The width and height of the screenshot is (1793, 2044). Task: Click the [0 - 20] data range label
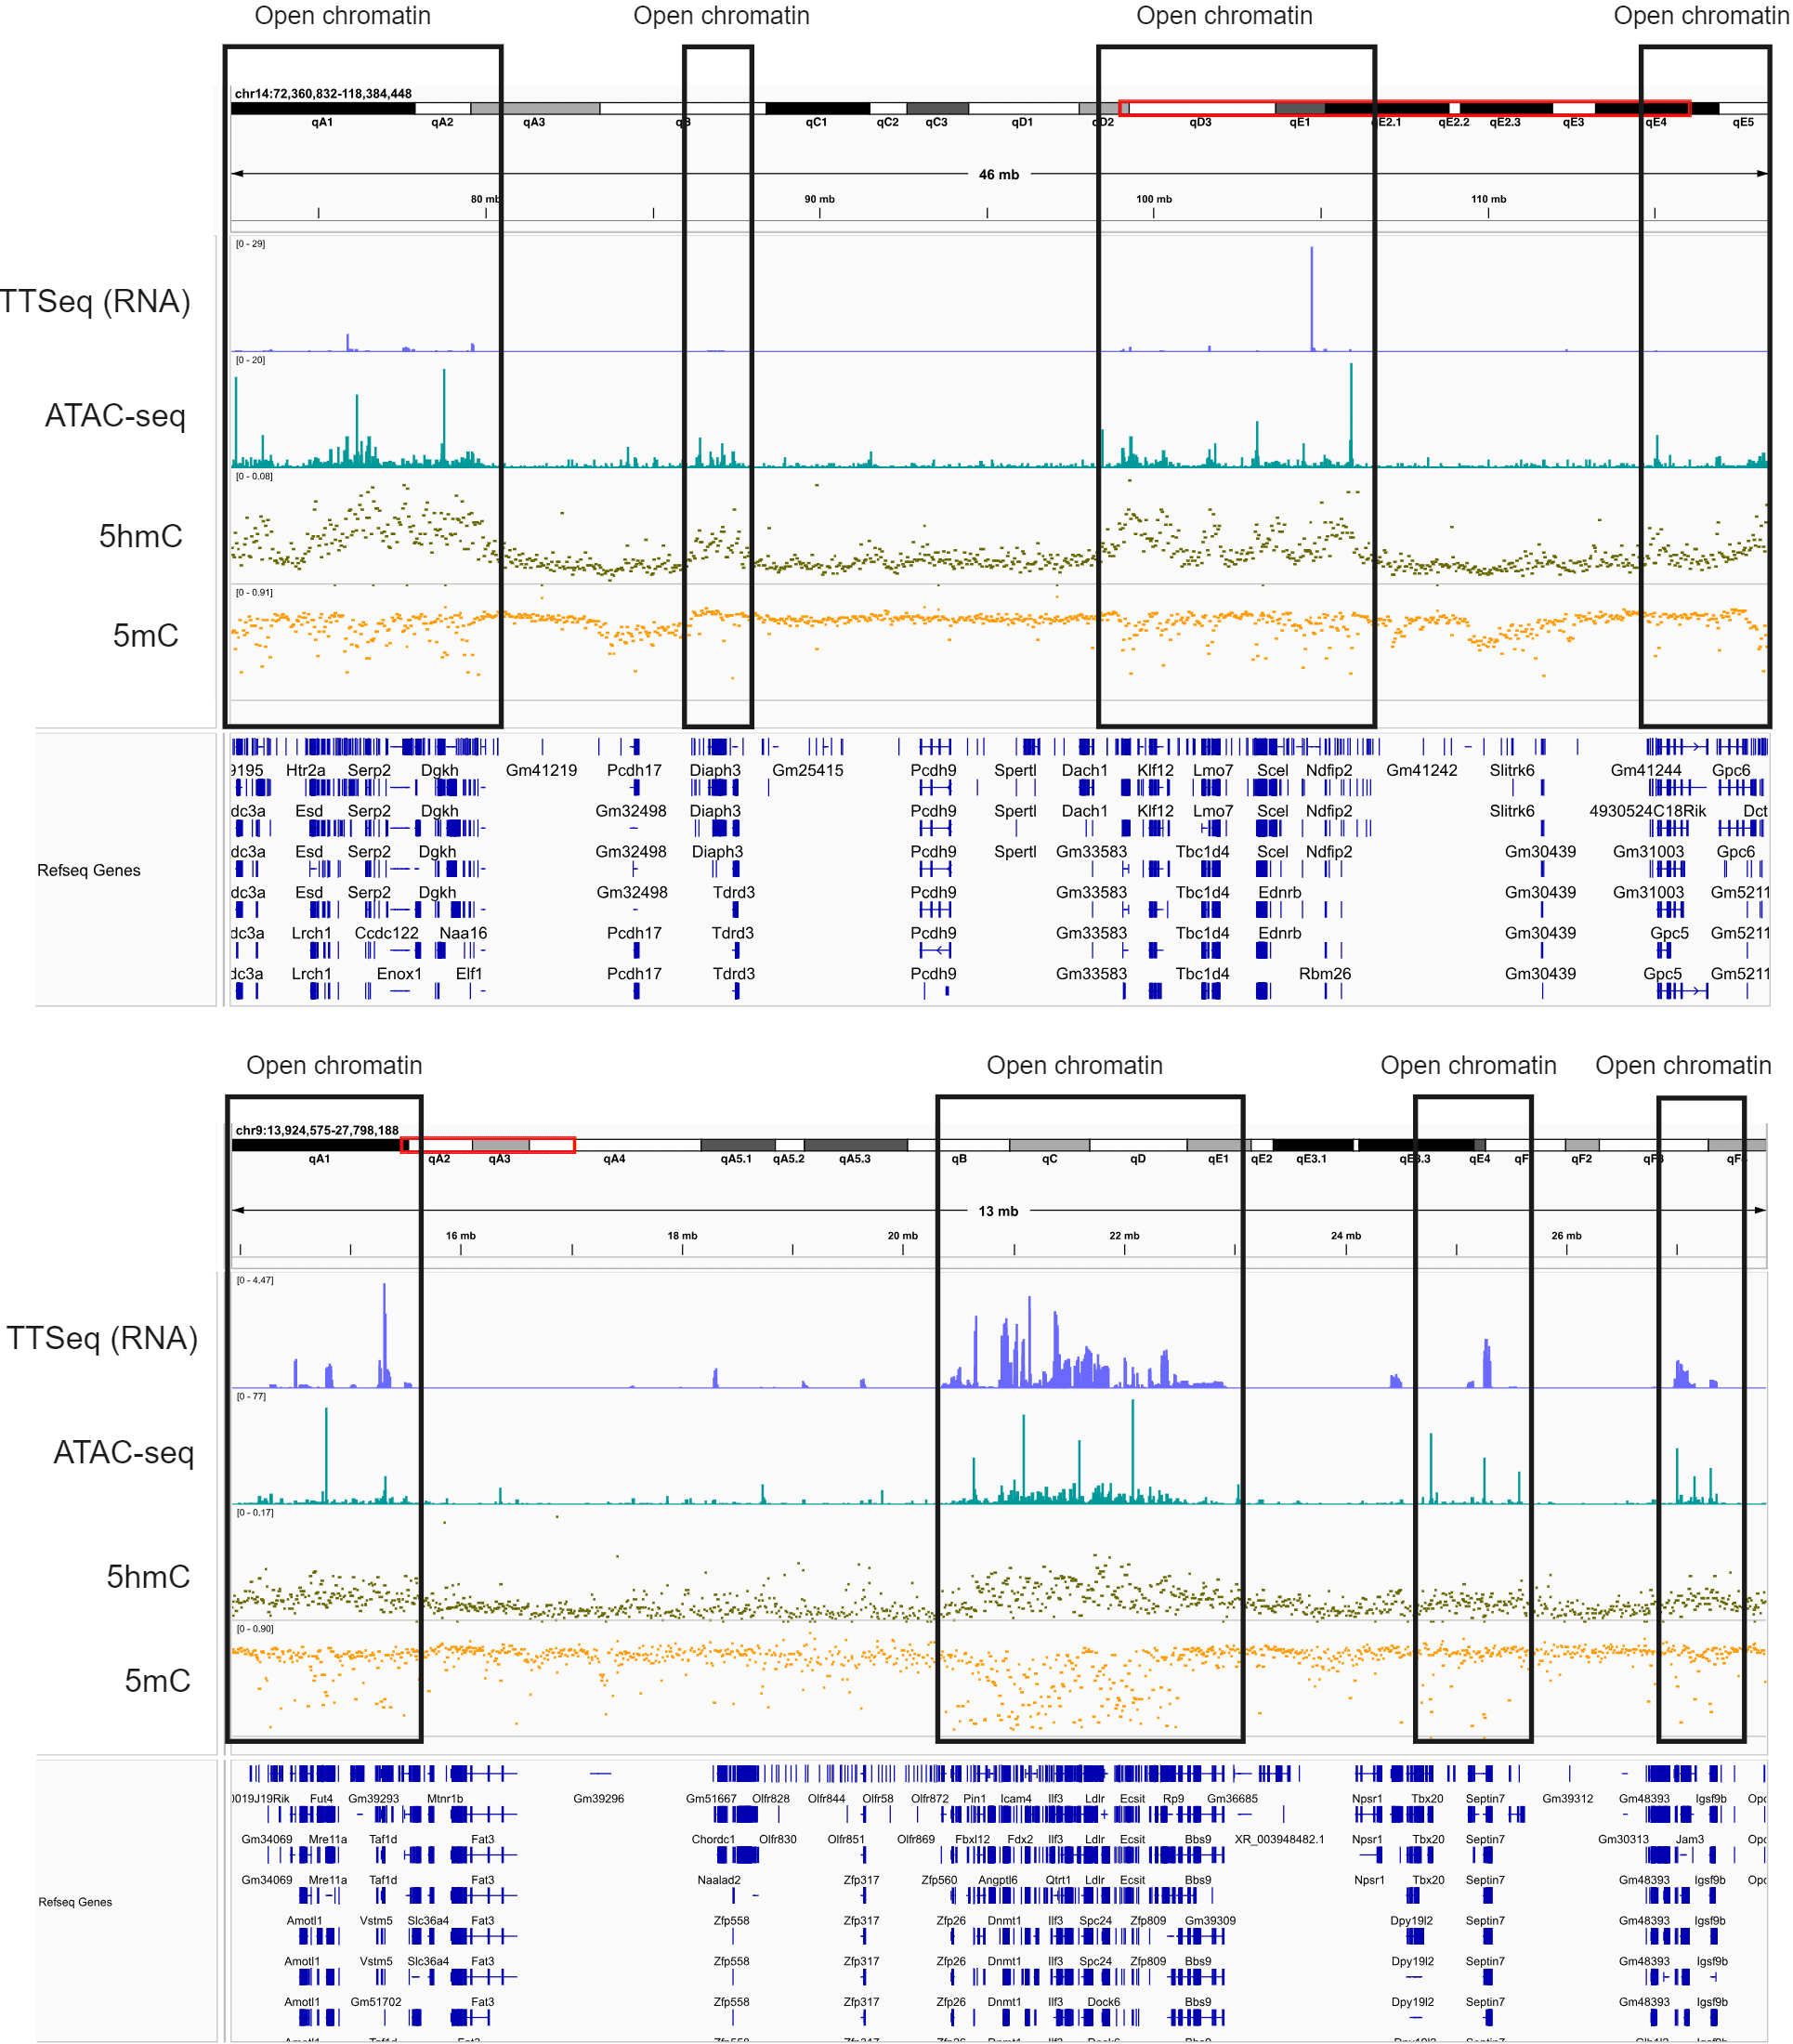pyautogui.click(x=250, y=360)
